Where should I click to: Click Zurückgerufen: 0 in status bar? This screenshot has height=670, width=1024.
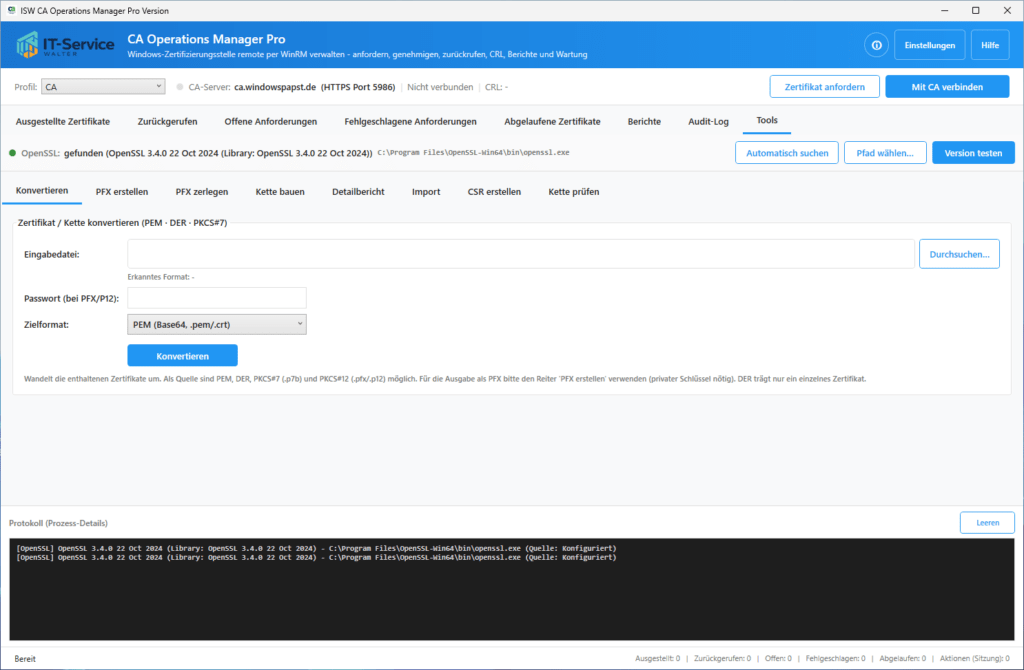[x=722, y=659]
